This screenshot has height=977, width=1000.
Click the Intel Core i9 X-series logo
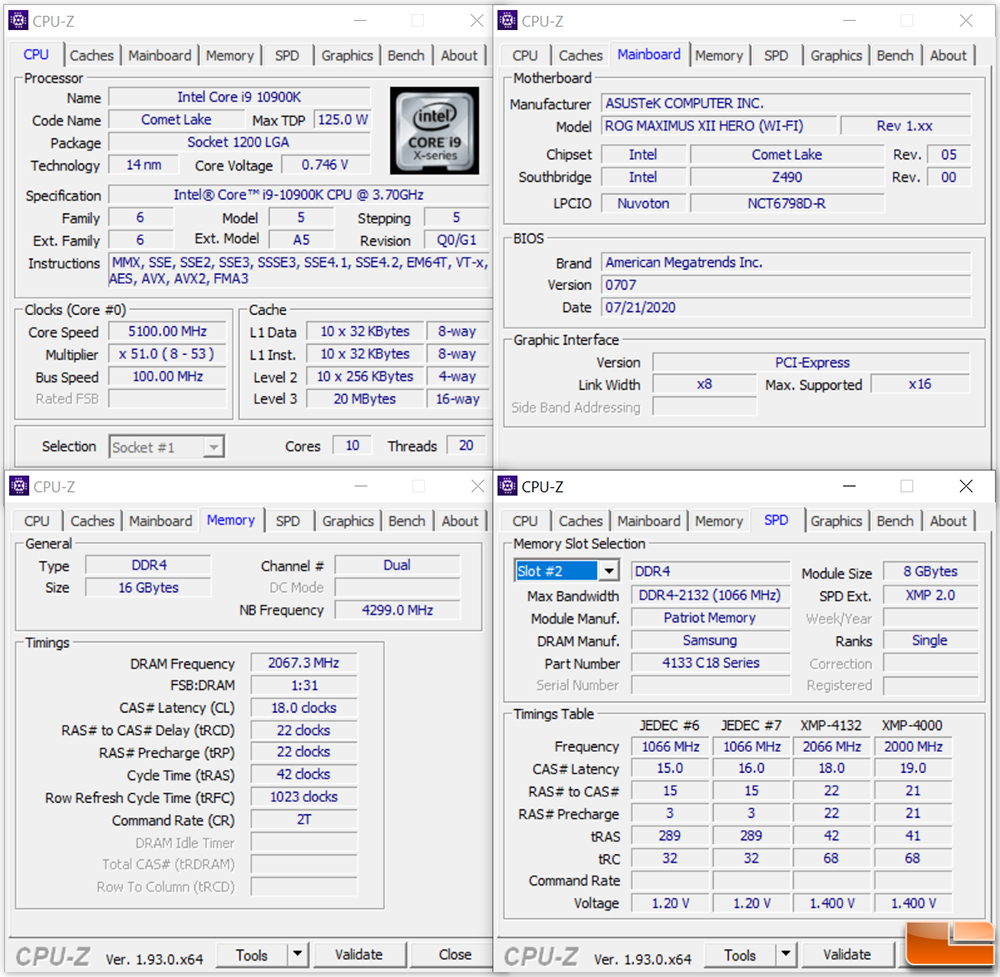pyautogui.click(x=434, y=131)
